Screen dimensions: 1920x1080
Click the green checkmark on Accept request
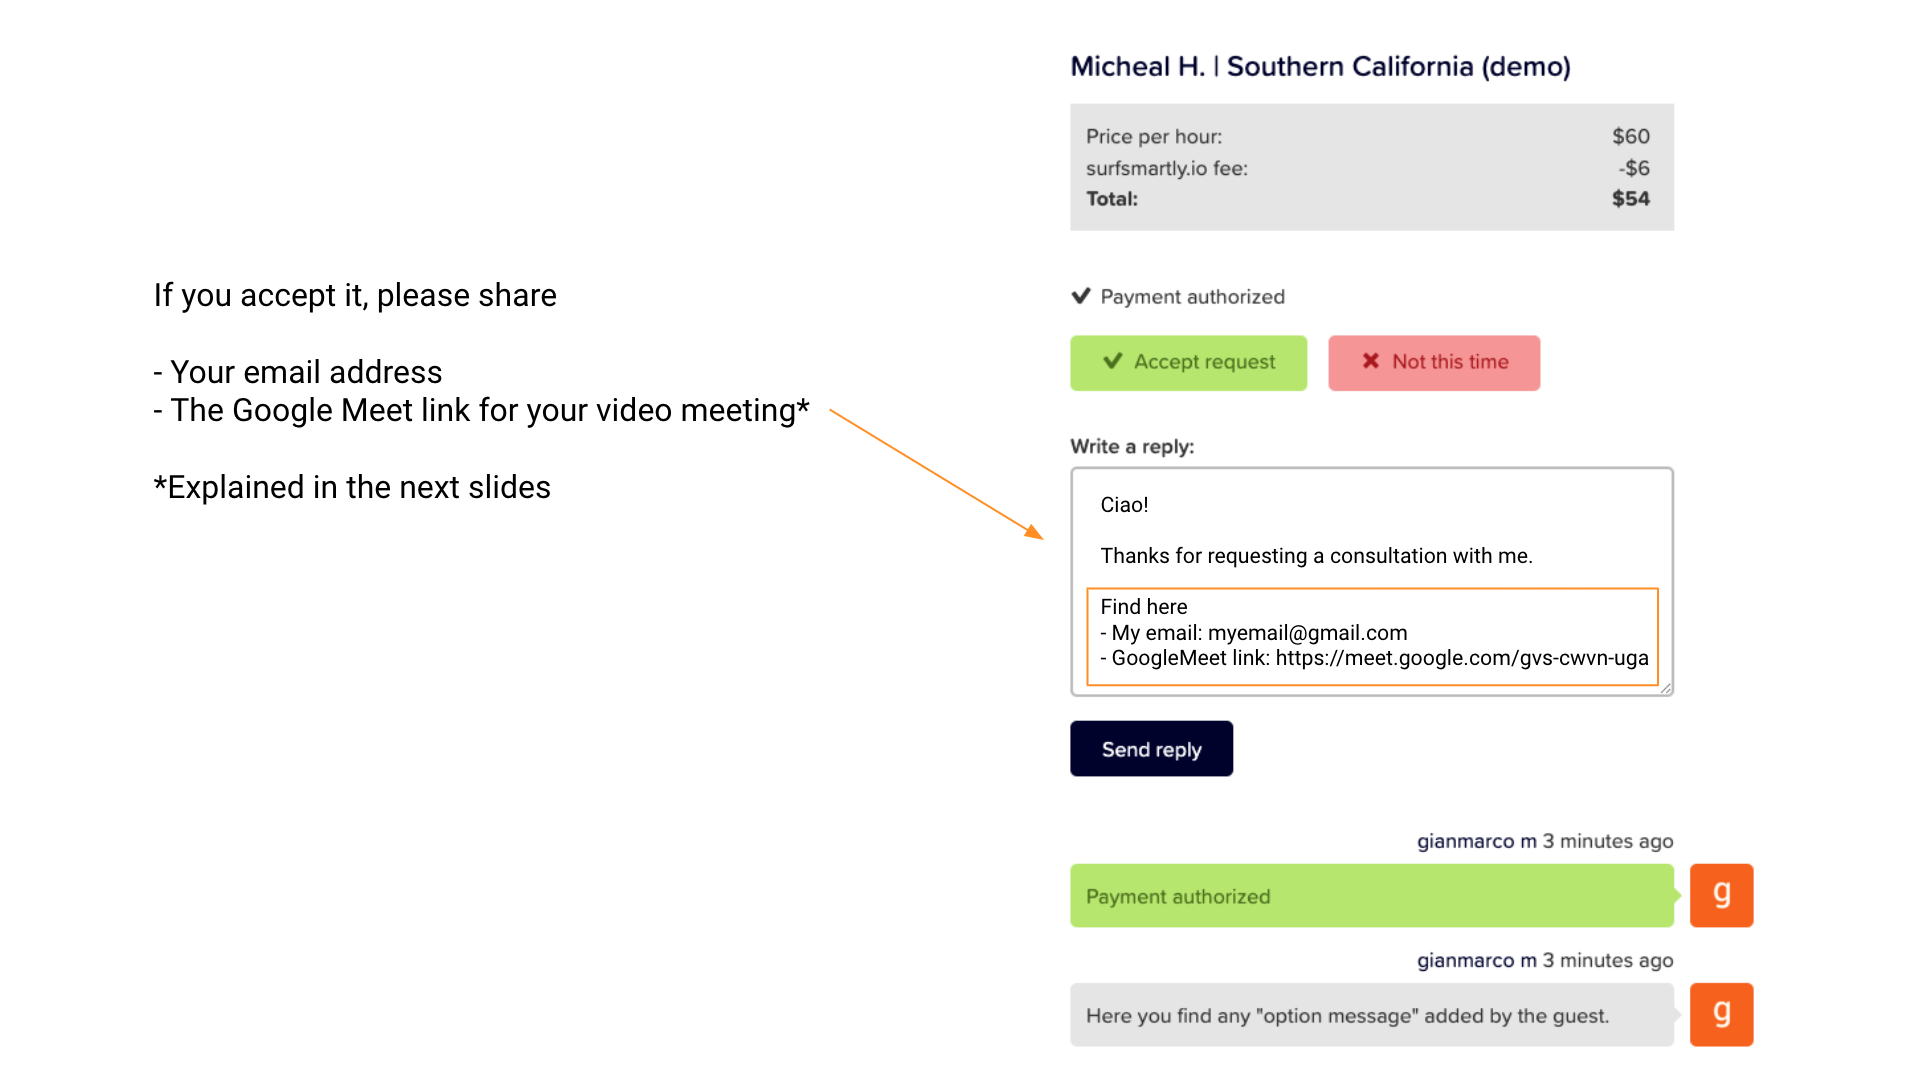(x=1112, y=361)
